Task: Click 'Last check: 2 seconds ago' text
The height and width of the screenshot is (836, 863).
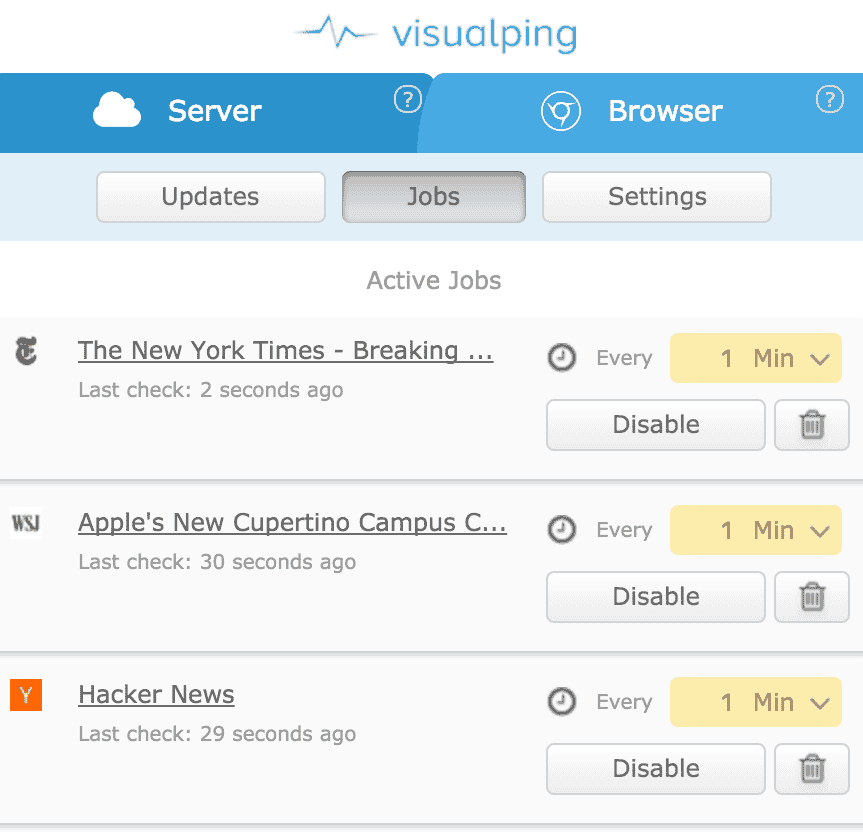Action: (x=211, y=390)
